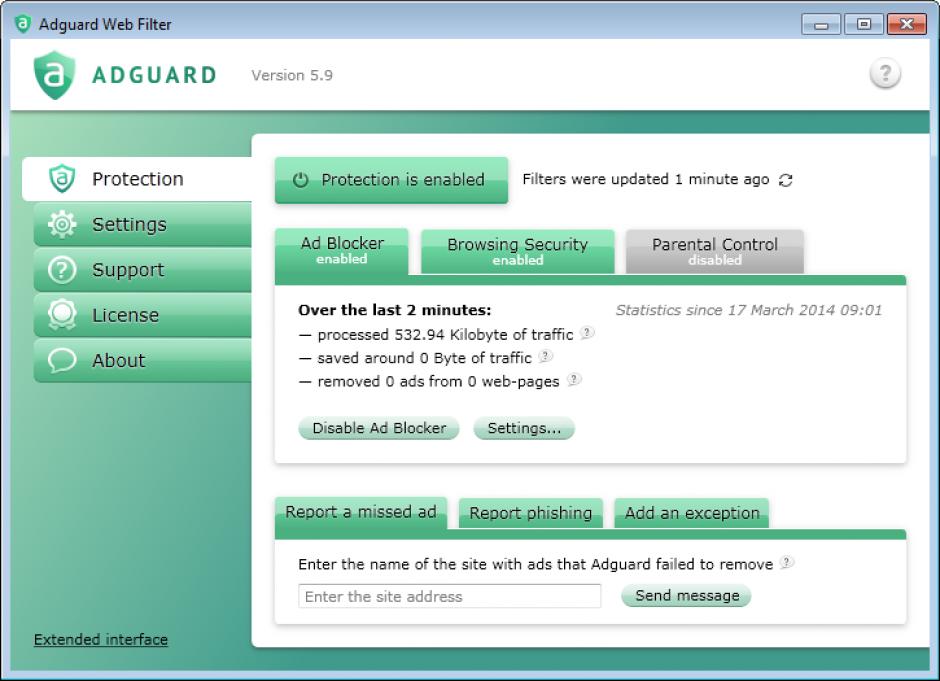This screenshot has height=681, width=940.
Task: Select the Add an exception tab
Action: (x=692, y=513)
